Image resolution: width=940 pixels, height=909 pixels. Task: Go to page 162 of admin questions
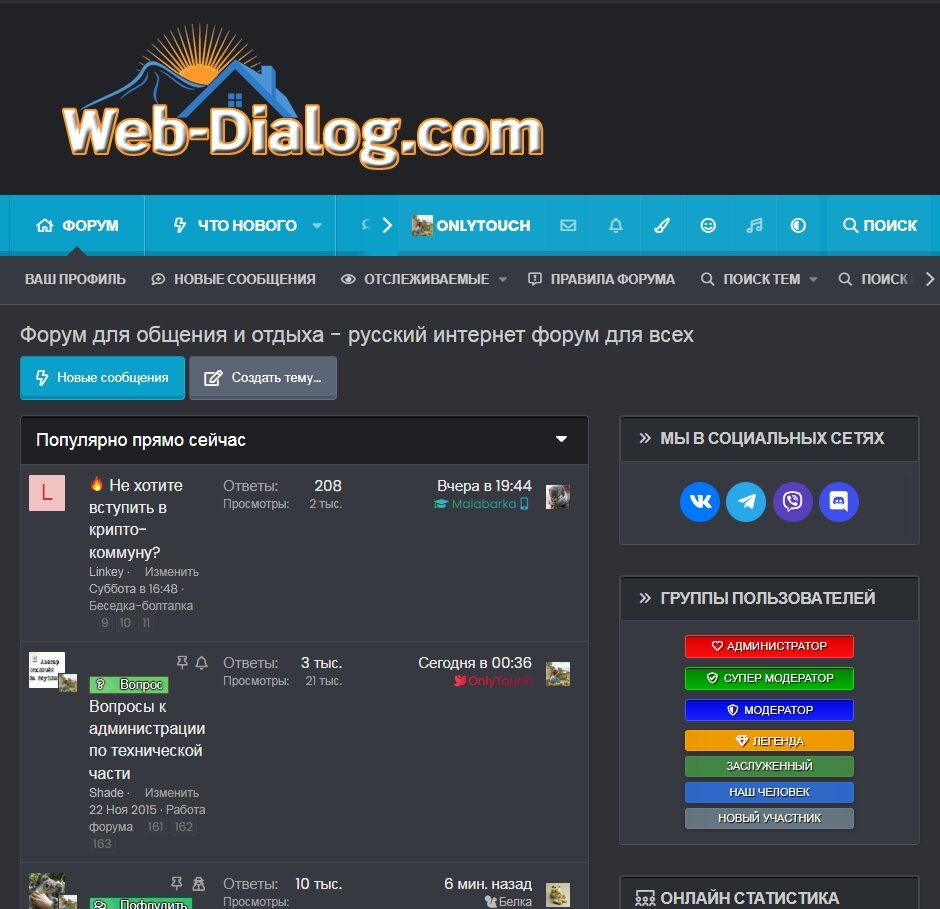click(183, 827)
